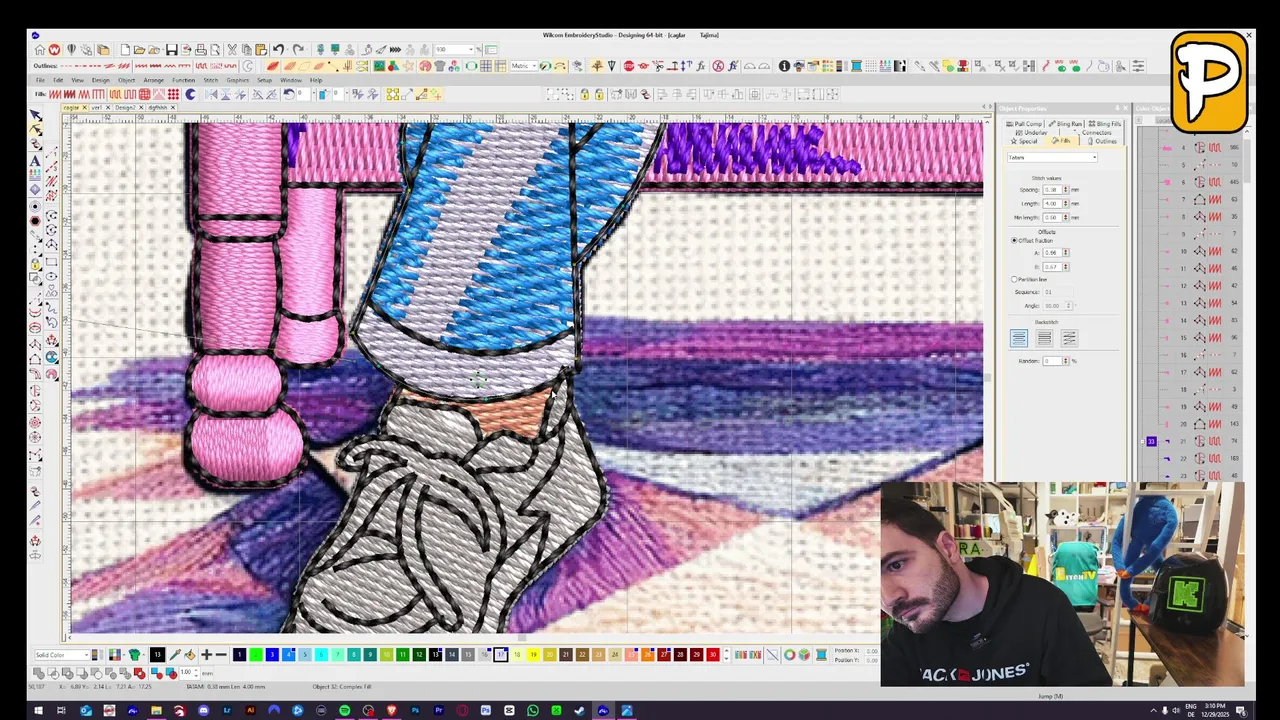Click the Windows Start button

(x=38, y=711)
